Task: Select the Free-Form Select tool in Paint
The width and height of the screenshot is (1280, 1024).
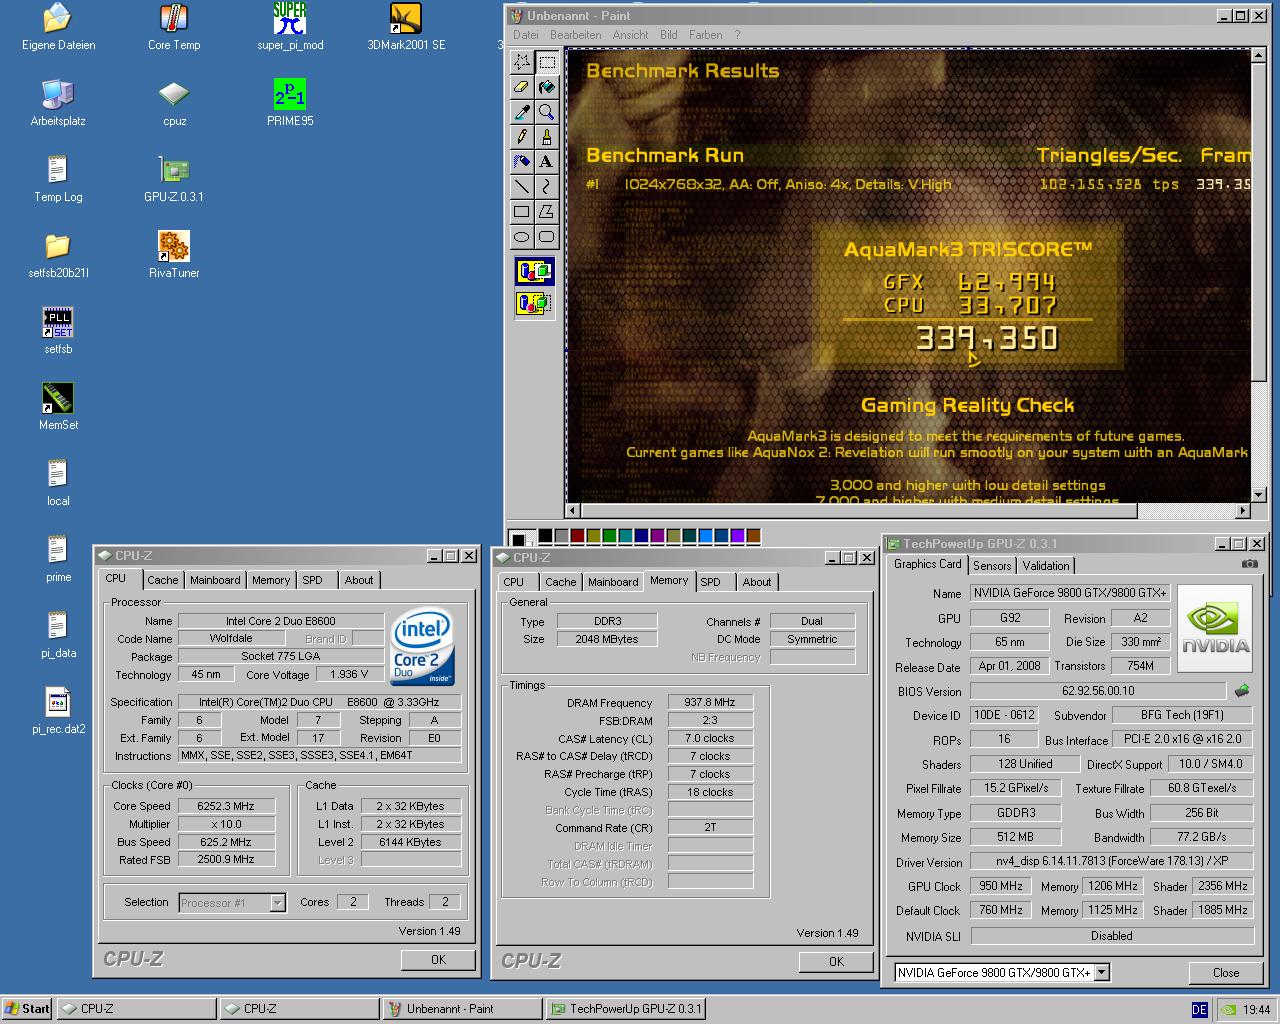Action: click(522, 62)
